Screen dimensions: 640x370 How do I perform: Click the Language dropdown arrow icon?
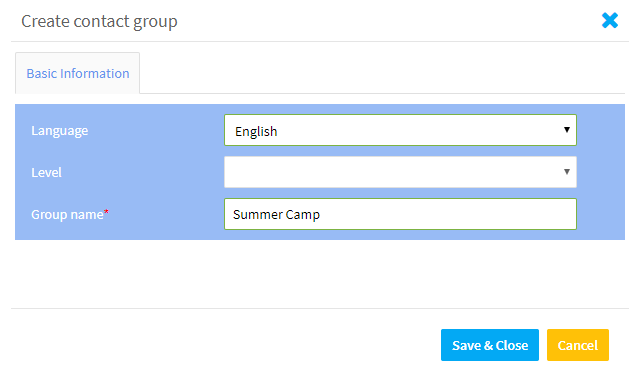(x=567, y=130)
